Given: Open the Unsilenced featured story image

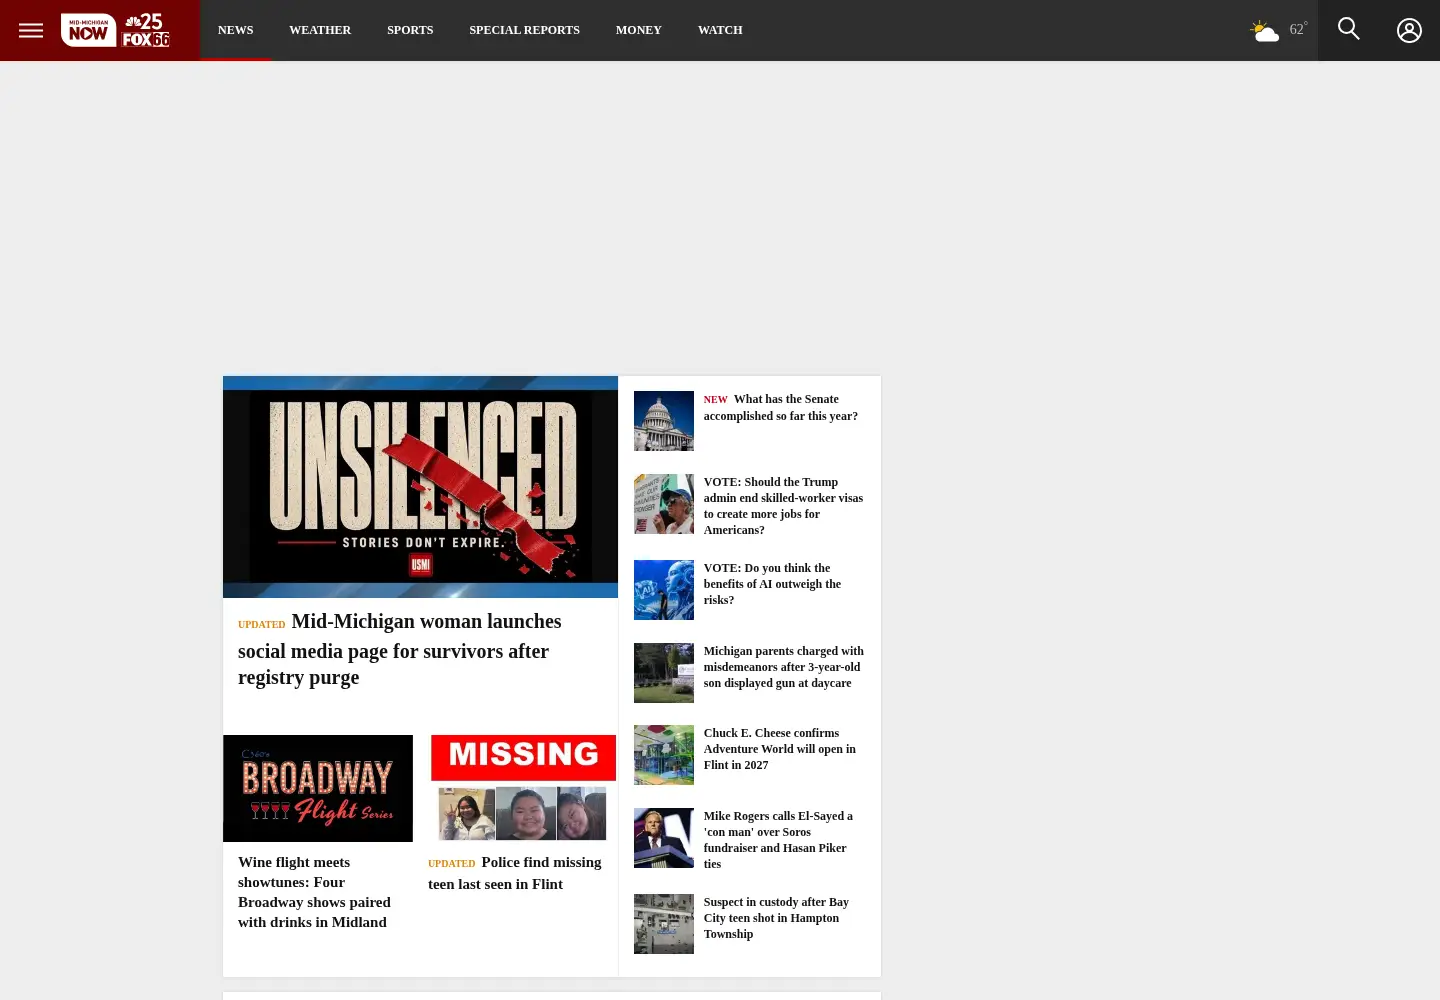Looking at the screenshot, I should tap(420, 487).
